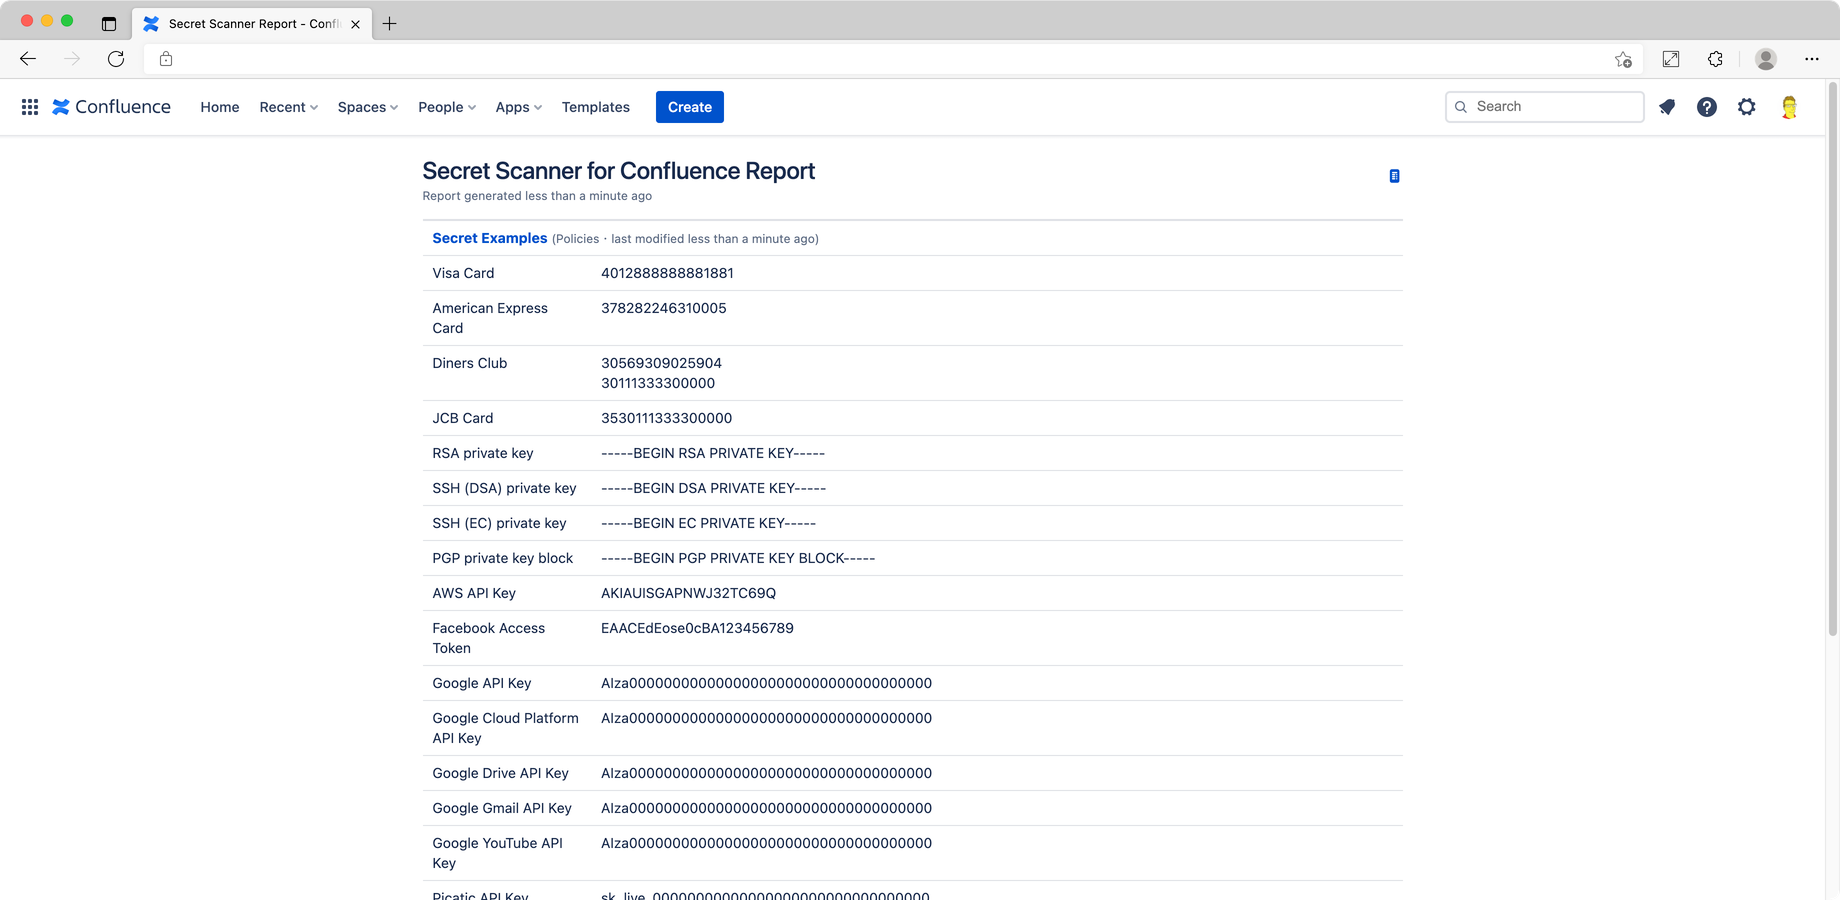Click the Google Cloud Platform API Key label

[505, 728]
